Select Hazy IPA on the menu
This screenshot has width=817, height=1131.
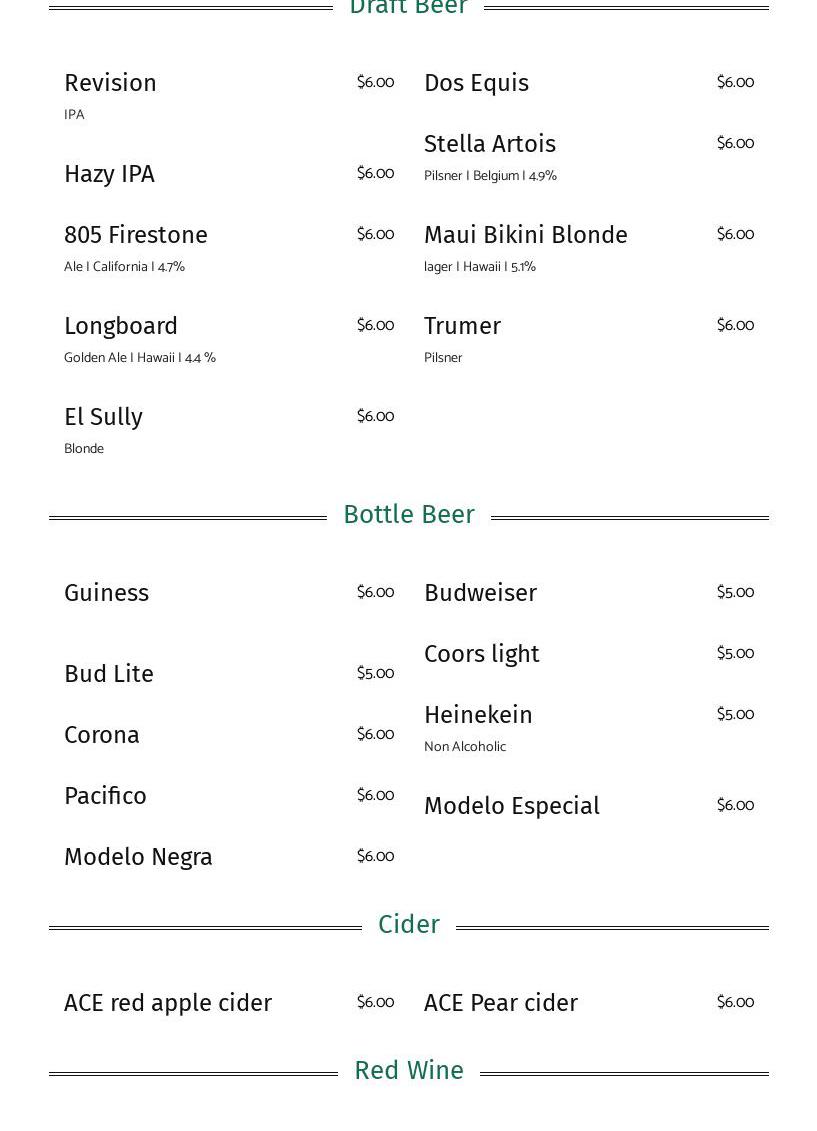(x=110, y=174)
